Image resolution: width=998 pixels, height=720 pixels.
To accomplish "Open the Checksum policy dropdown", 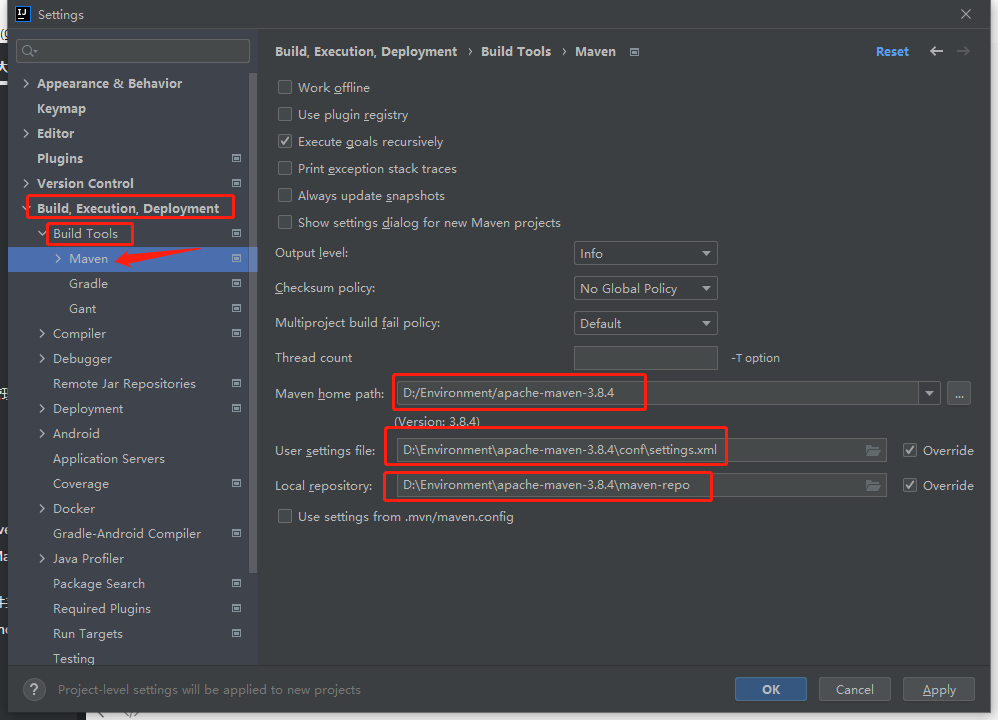I will tap(645, 288).
